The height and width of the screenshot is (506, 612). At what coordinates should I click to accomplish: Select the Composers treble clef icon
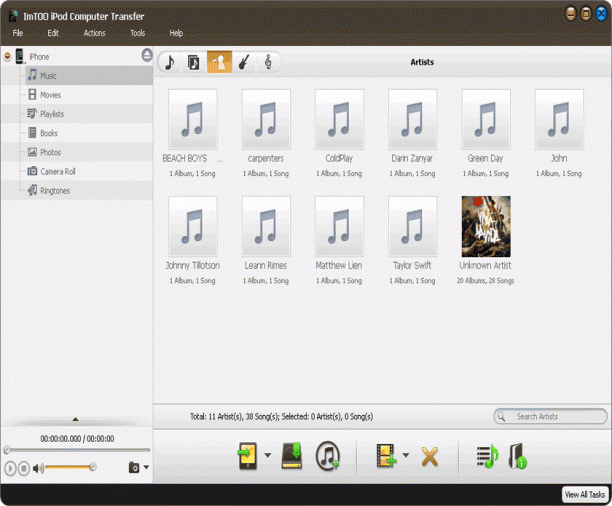268,62
